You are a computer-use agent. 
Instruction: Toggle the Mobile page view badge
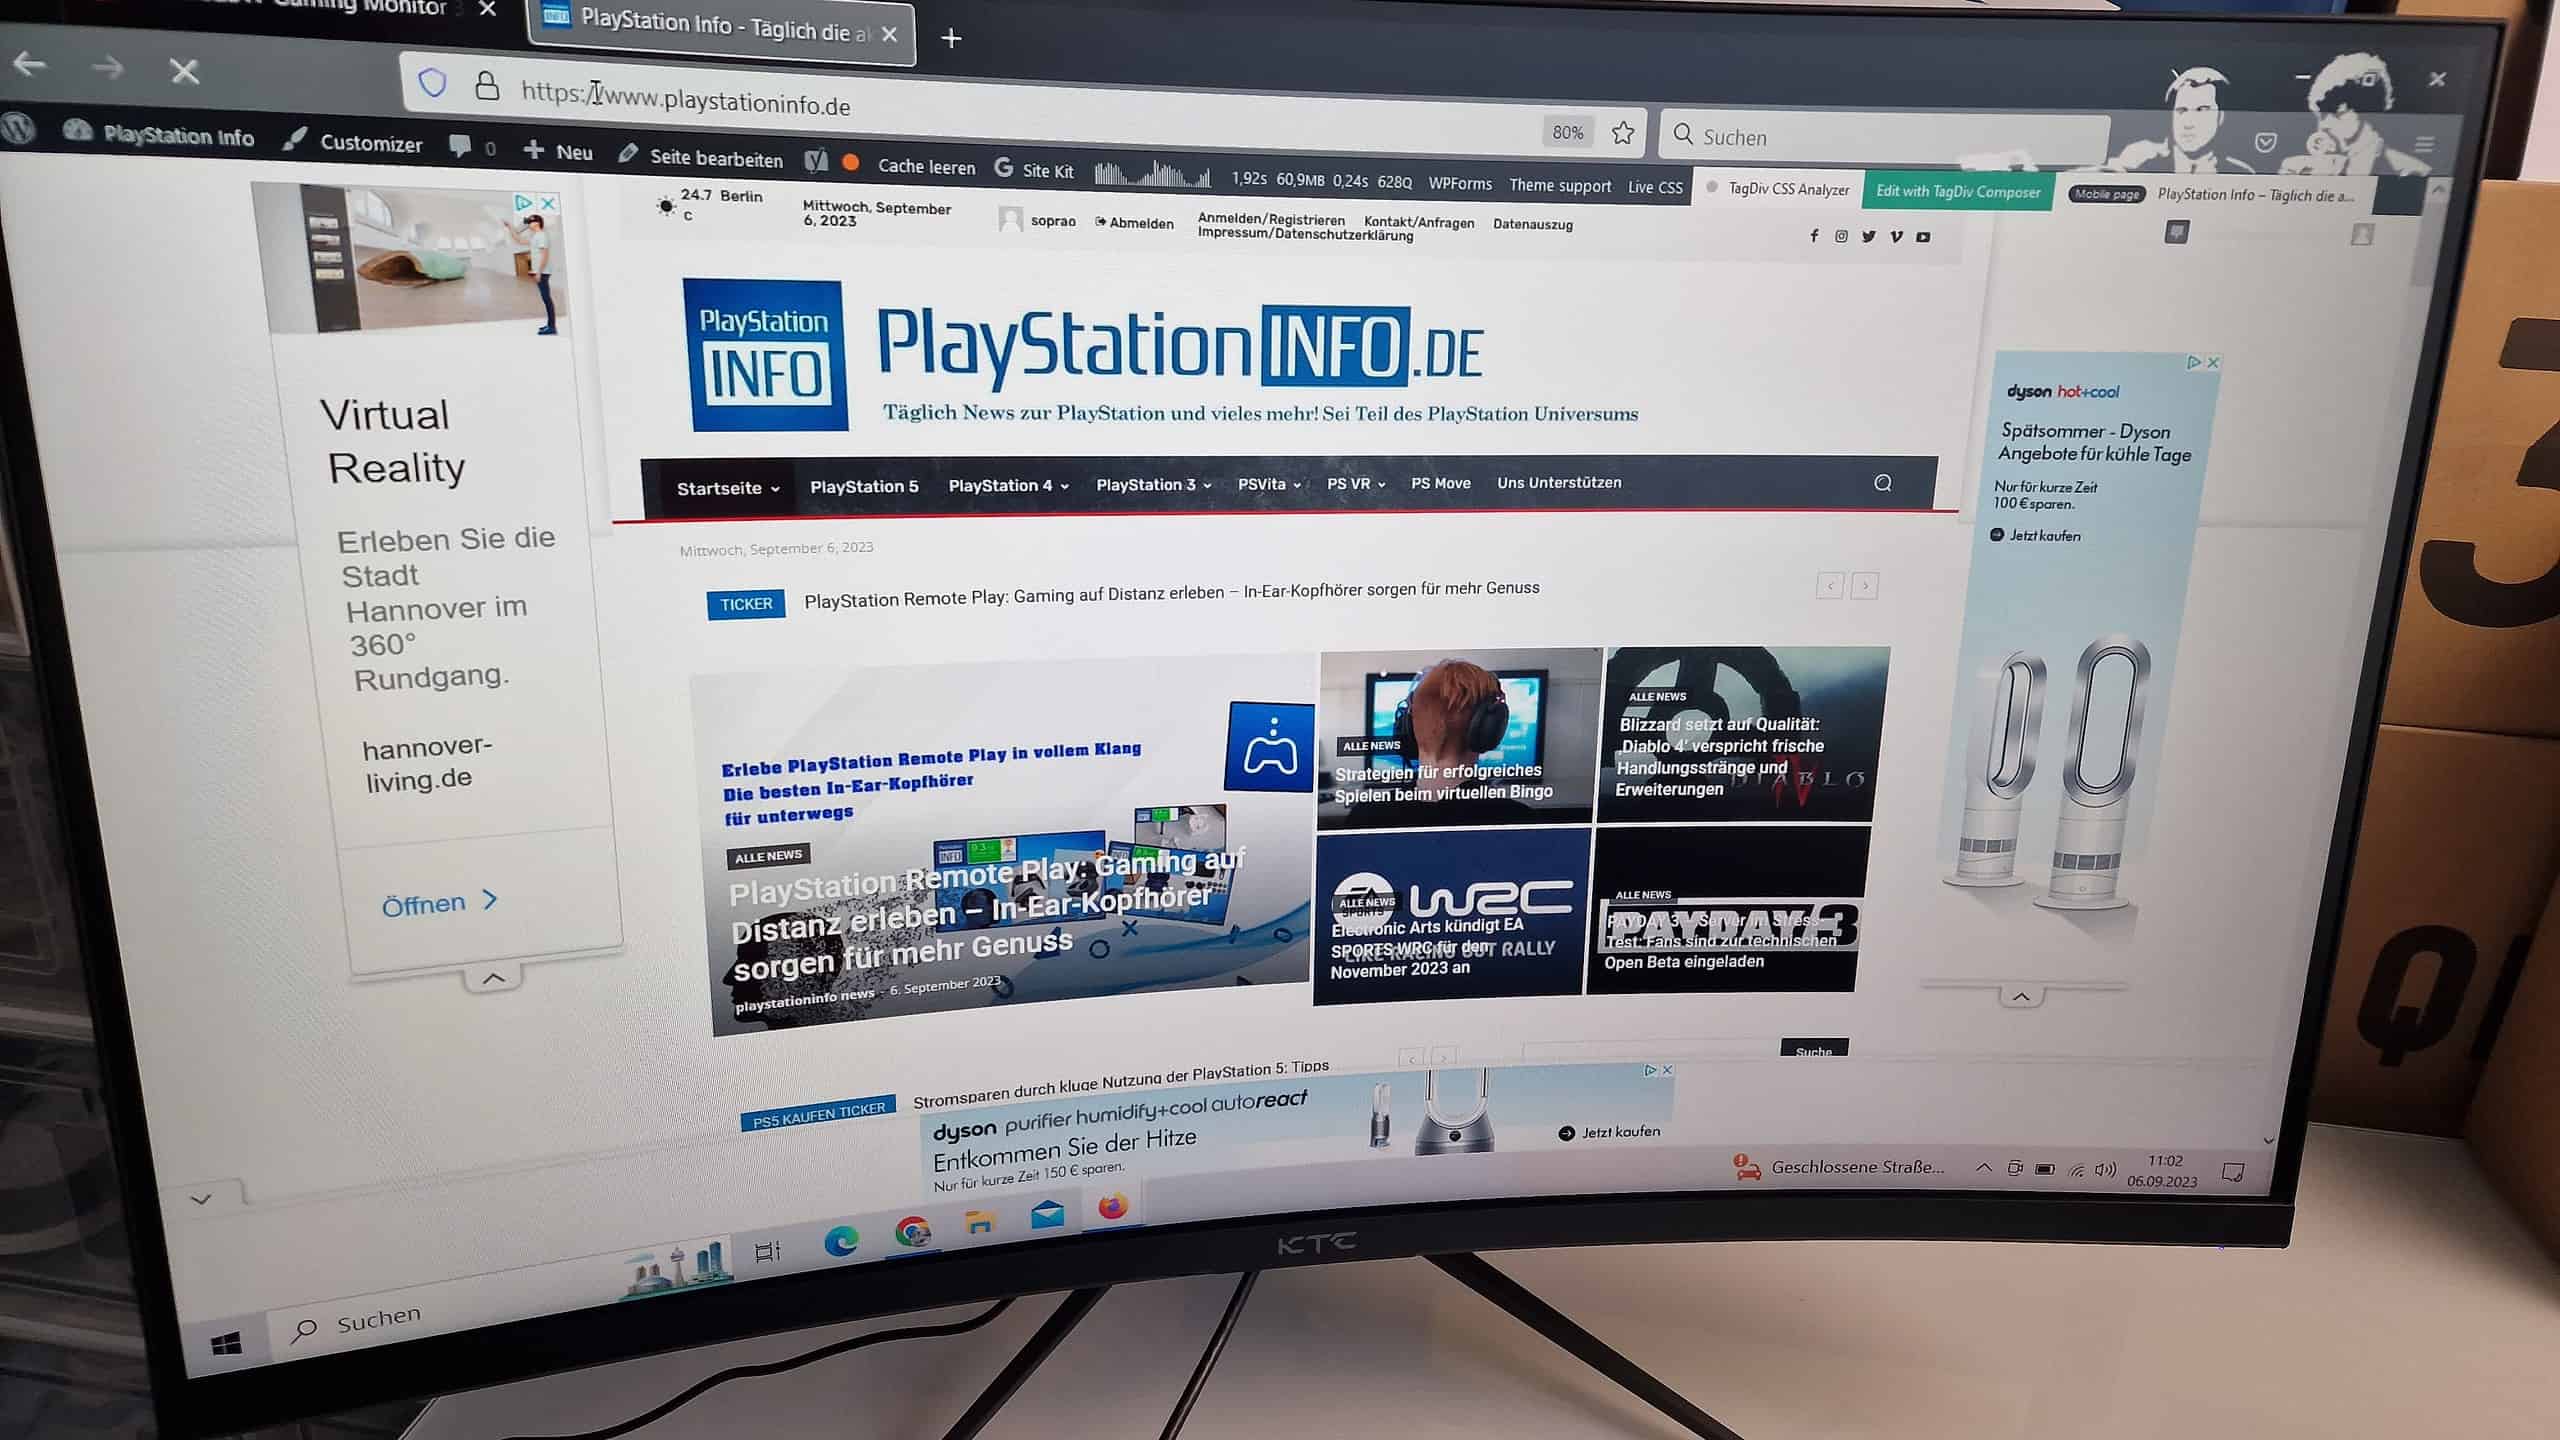point(2106,194)
